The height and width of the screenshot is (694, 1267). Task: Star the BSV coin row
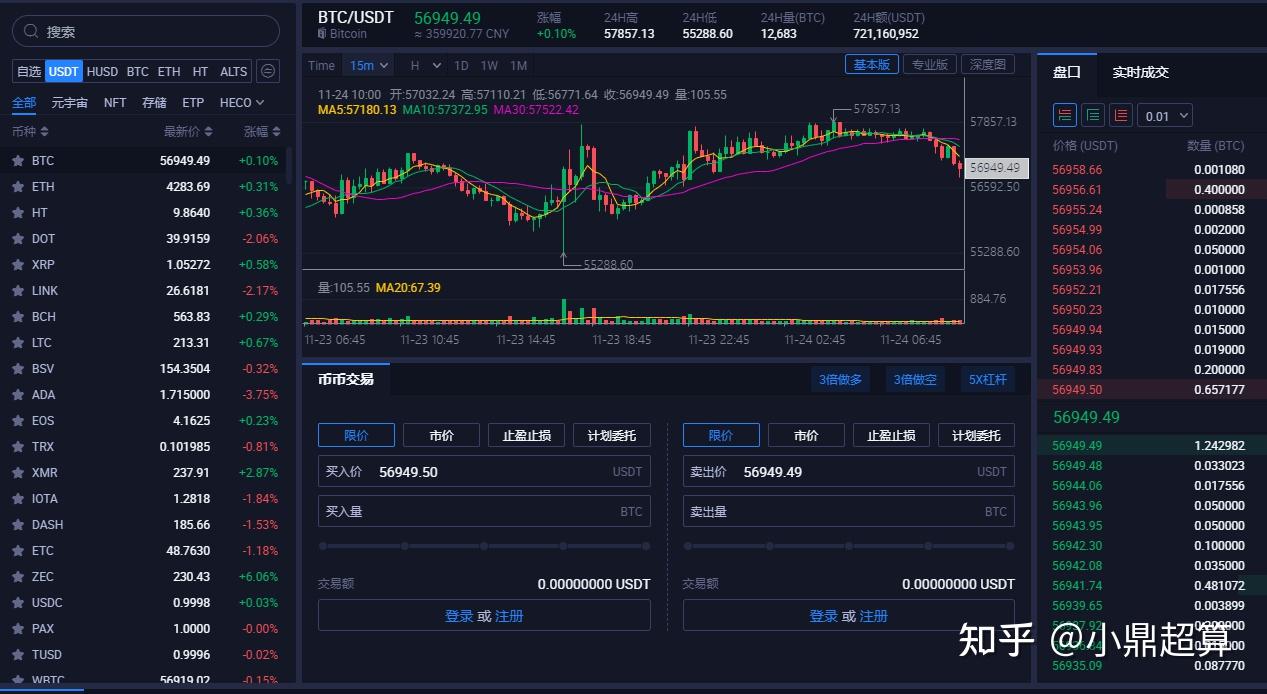pos(17,368)
